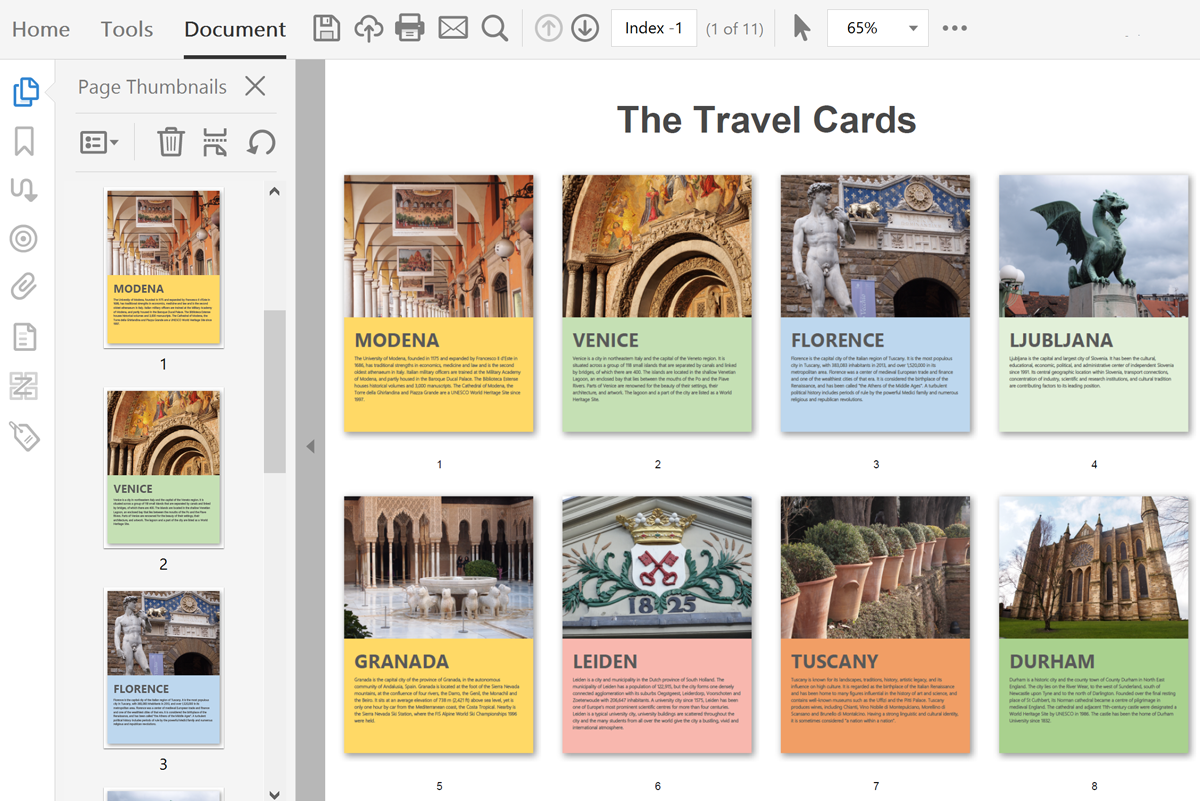Screen dimensions: 1200x801
Task: Select the pointer tool
Action: (x=803, y=28)
